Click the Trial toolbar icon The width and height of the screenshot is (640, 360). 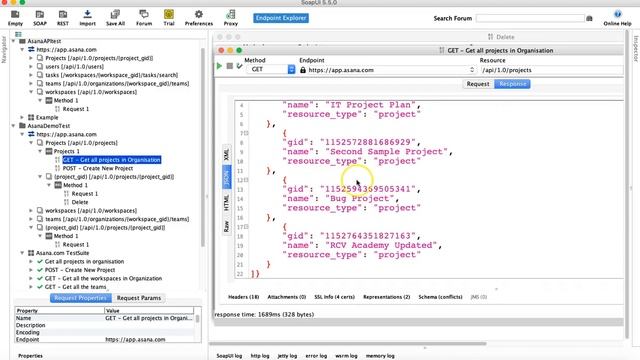point(169,18)
